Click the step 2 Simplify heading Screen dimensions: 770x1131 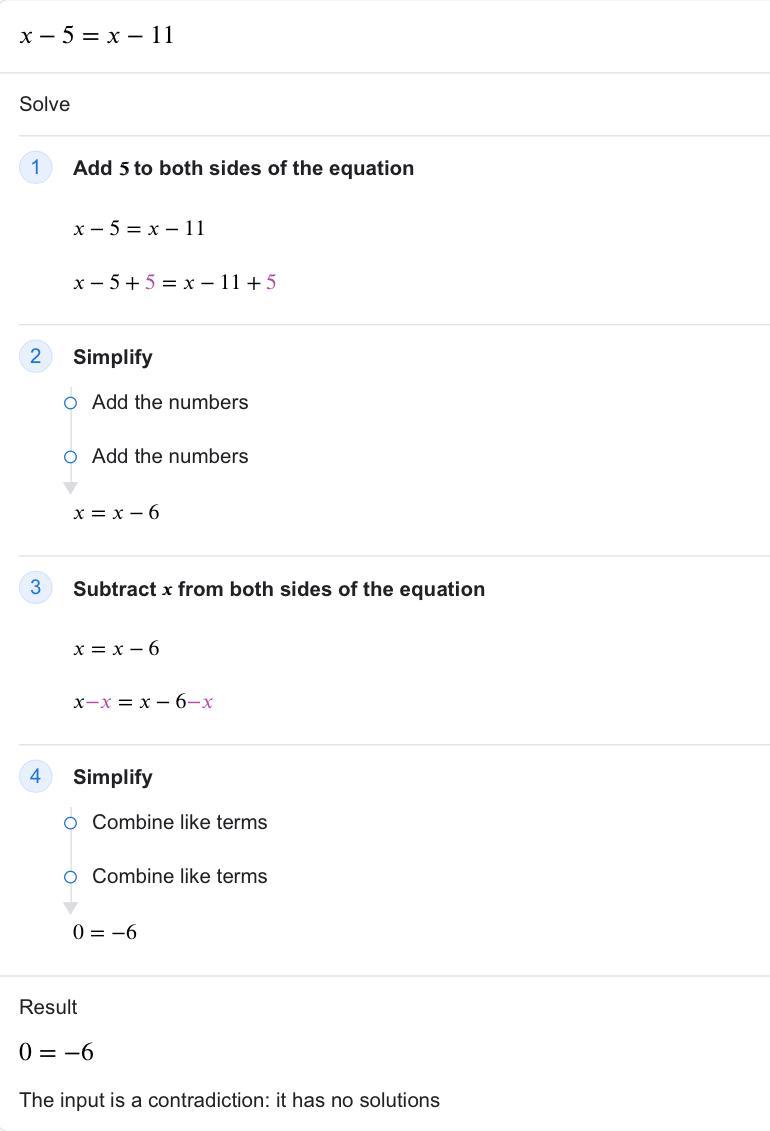(x=112, y=357)
